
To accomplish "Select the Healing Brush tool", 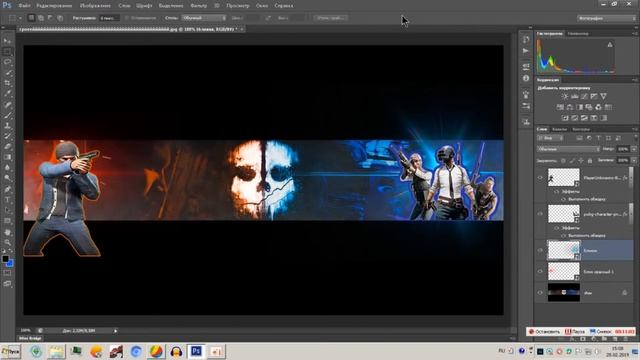I will (7, 105).
